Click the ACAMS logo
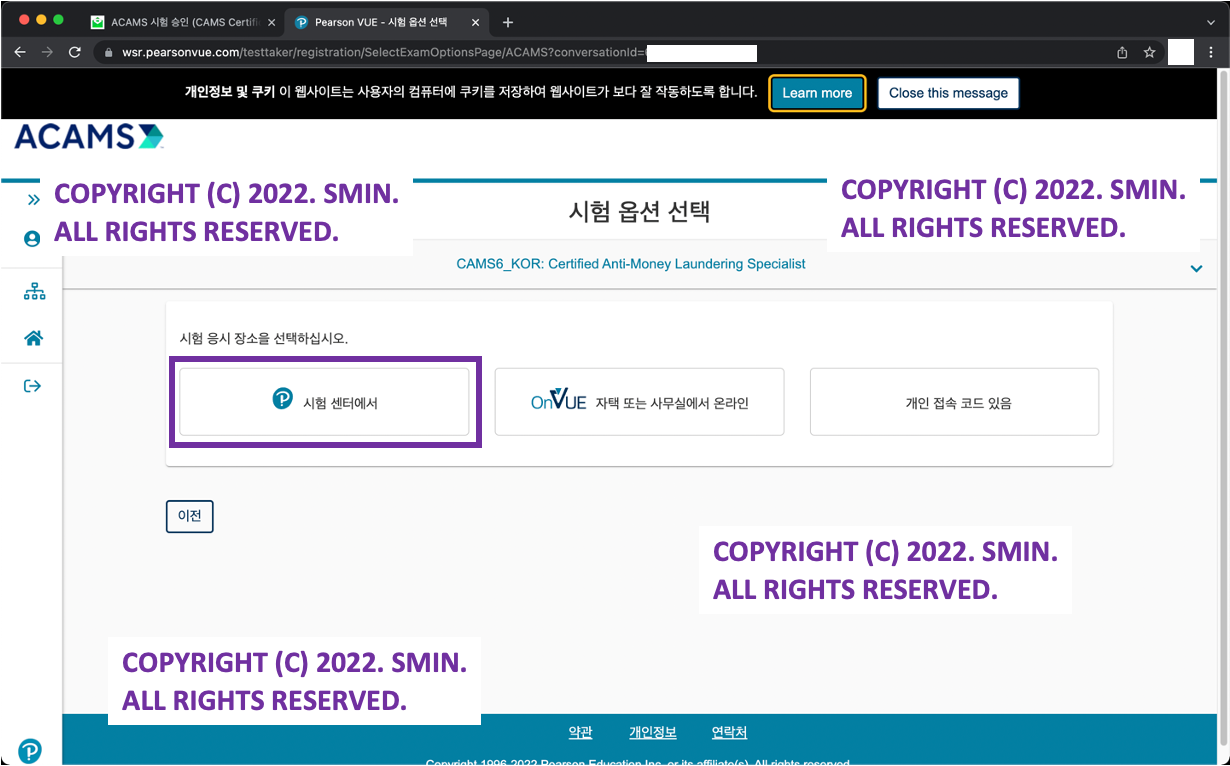Viewport: 1230px width, 766px height. pos(89,137)
